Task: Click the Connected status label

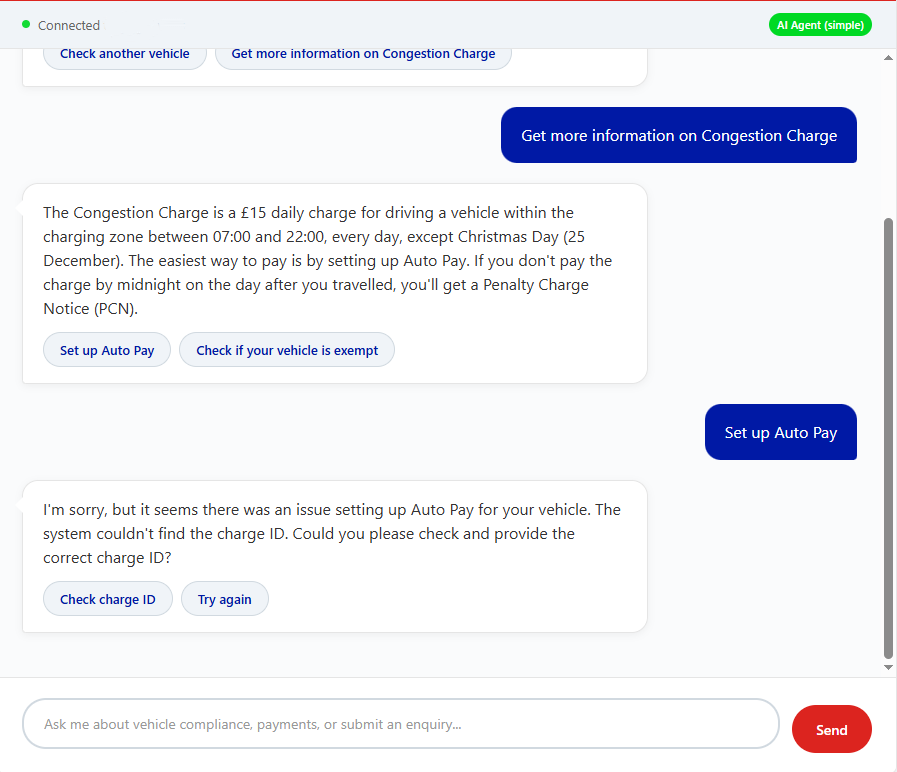Action: tap(69, 25)
